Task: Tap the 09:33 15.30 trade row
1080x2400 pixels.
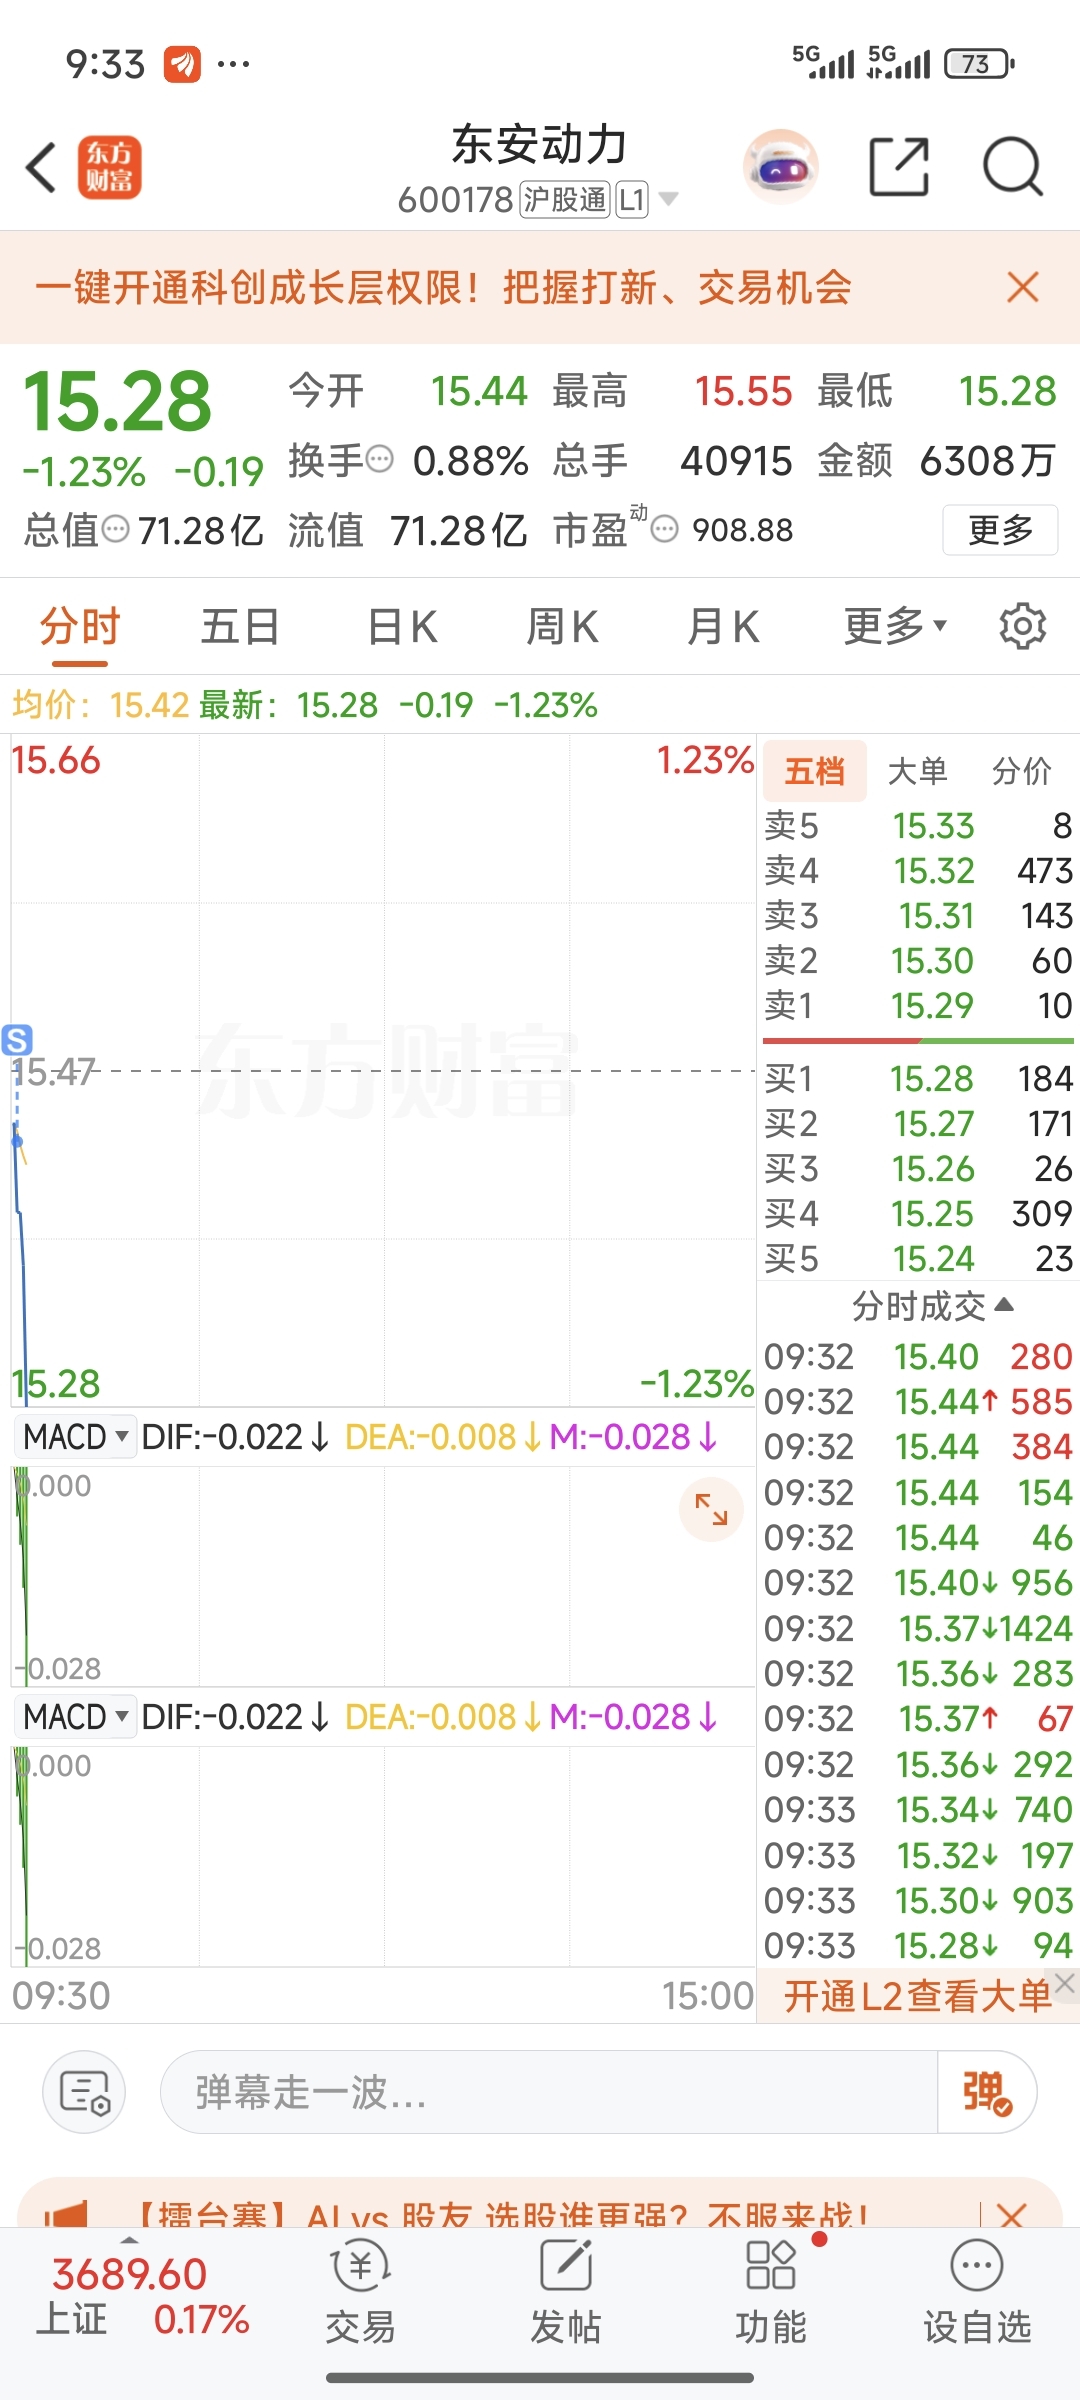Action: pyautogui.click(x=918, y=1900)
